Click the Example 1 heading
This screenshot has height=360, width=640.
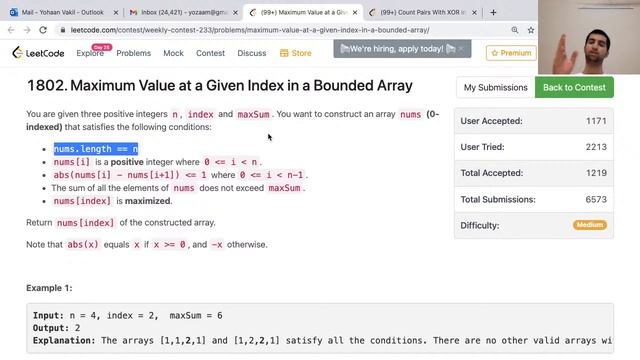click(x=49, y=288)
